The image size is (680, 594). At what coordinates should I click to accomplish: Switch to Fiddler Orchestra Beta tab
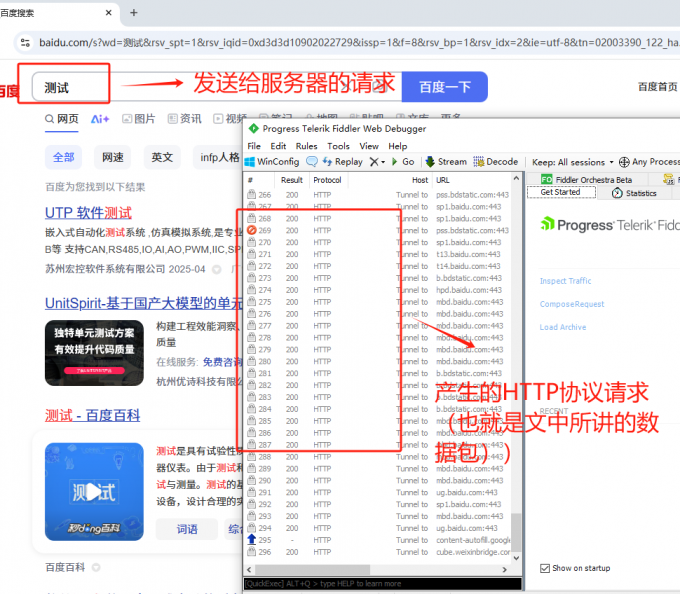(x=587, y=180)
